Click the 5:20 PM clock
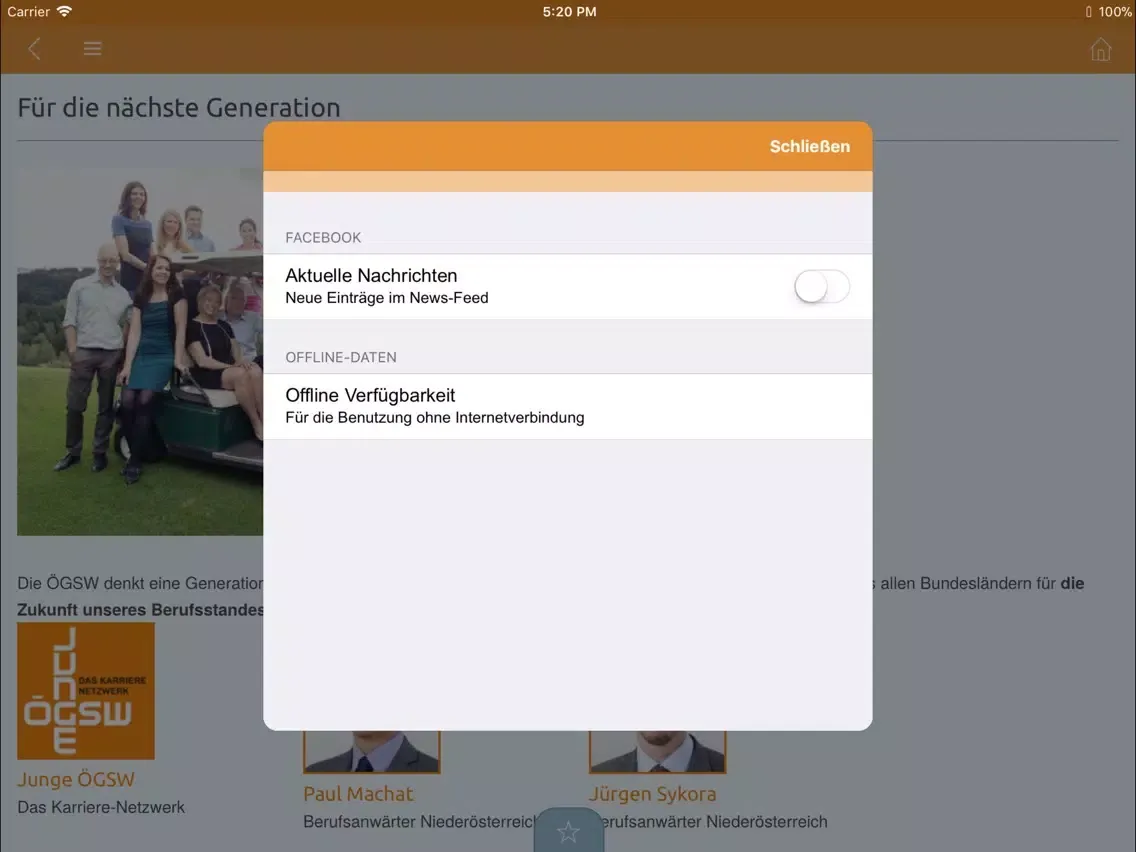1136x852 pixels. (x=569, y=12)
